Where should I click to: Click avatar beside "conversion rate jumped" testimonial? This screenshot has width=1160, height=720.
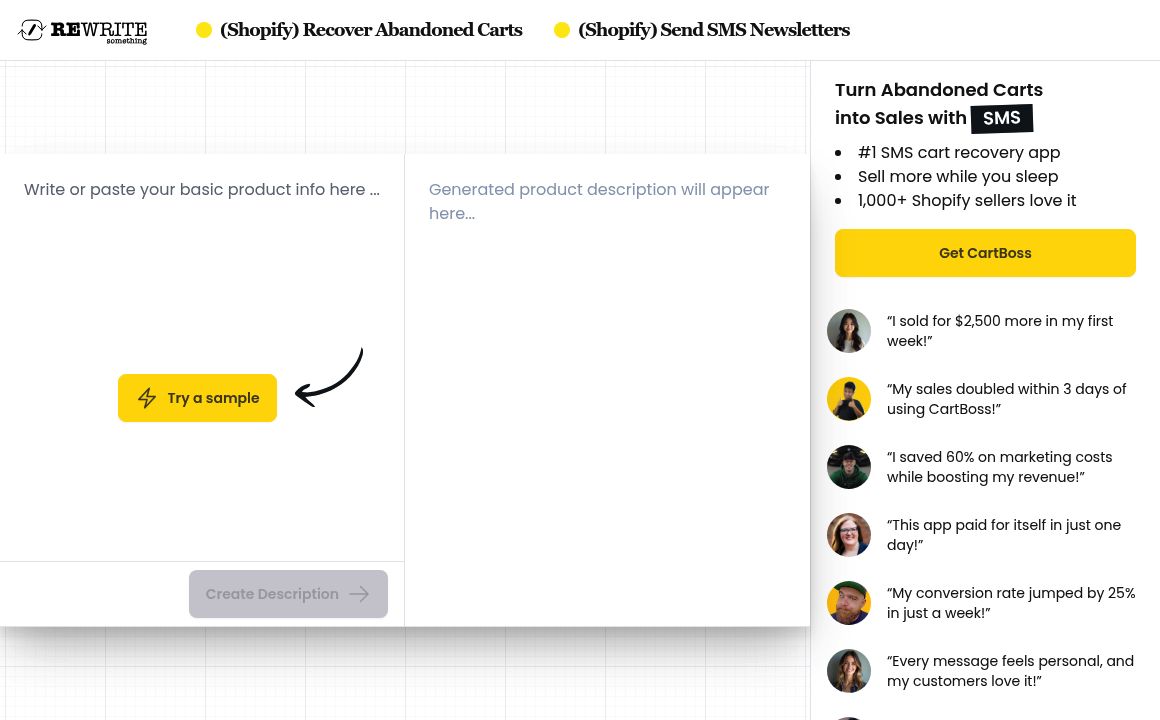pyautogui.click(x=849, y=603)
